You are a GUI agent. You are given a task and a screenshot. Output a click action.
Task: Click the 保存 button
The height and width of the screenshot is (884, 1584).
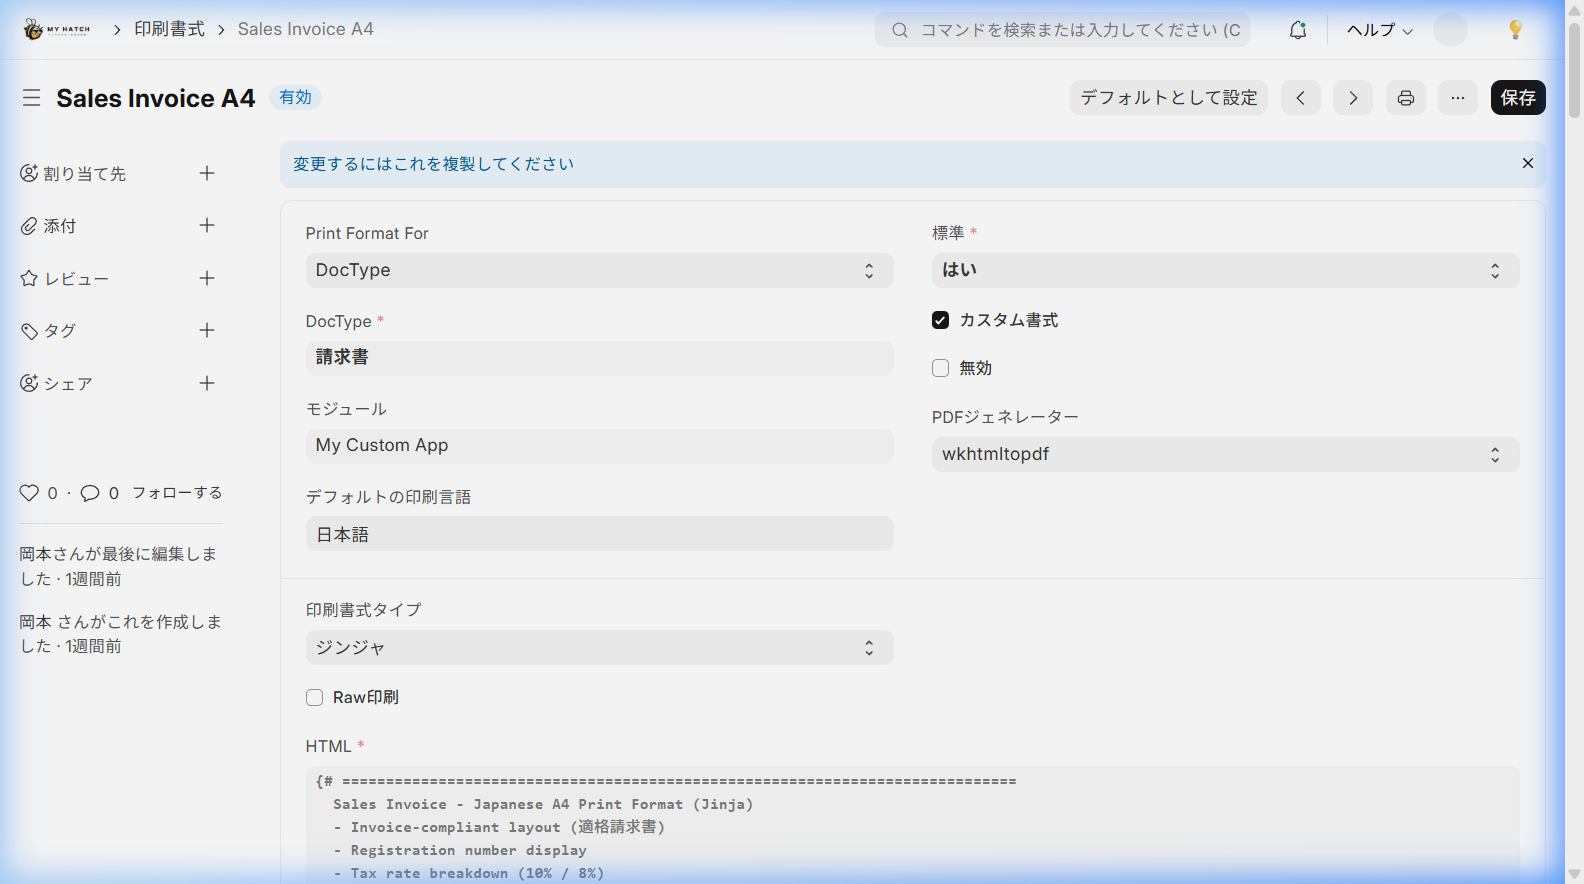tap(1517, 98)
